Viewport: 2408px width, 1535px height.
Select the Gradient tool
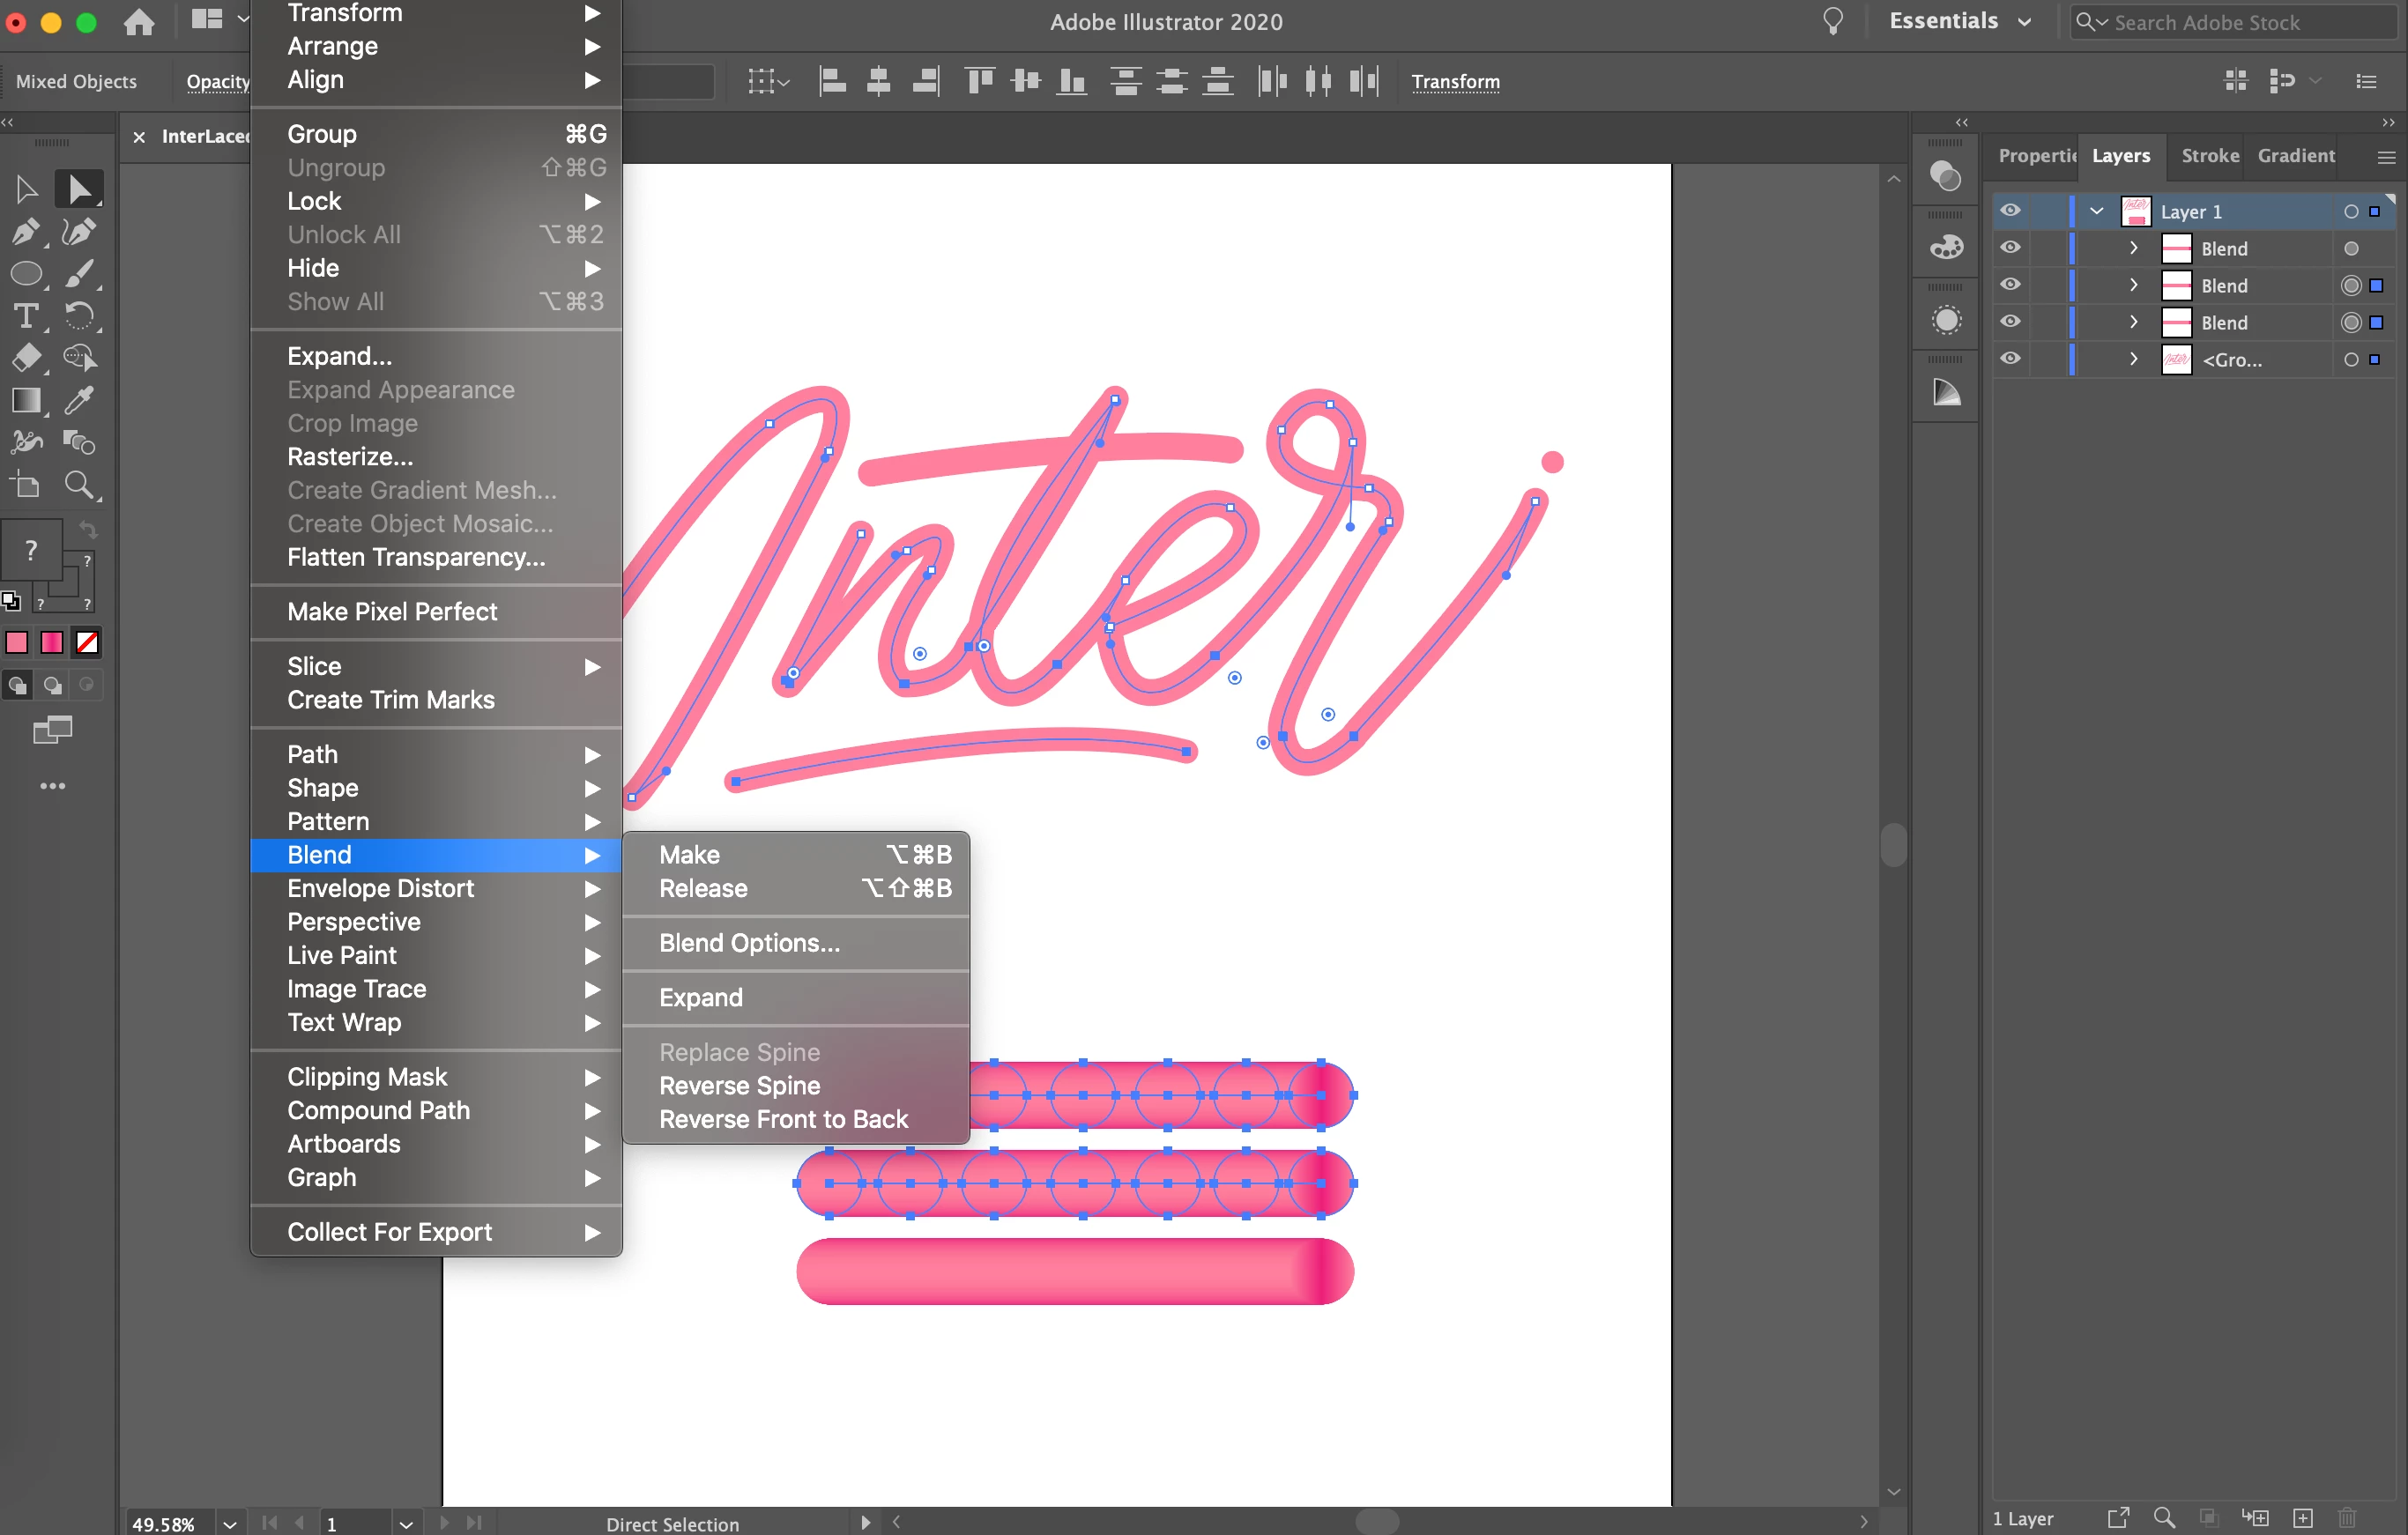pos(26,400)
